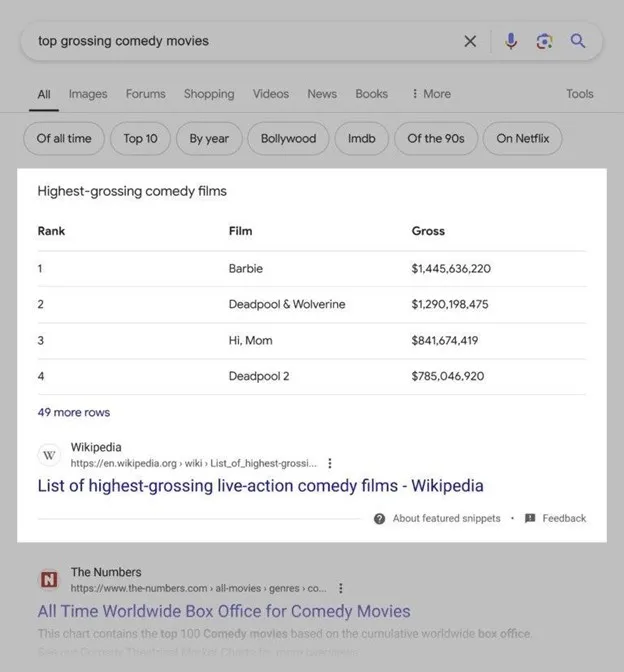Apply the 'Of the 90s' filter chip
Viewport: 624px width, 672px height.
(436, 138)
